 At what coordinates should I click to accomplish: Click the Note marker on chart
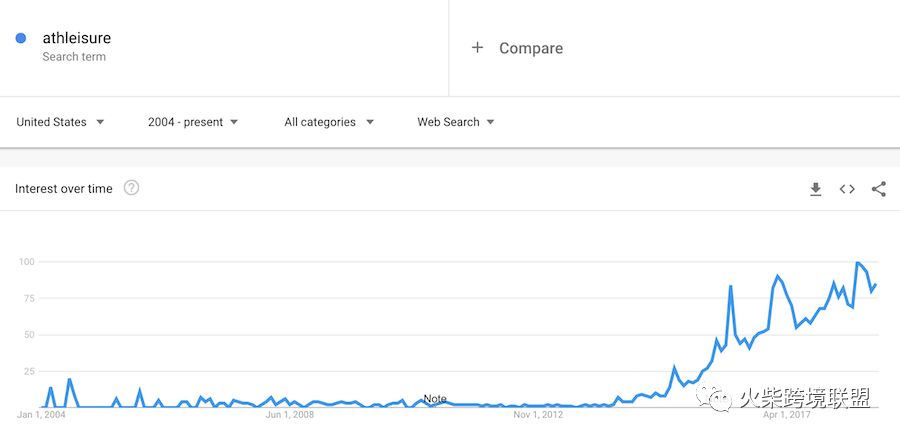[435, 398]
